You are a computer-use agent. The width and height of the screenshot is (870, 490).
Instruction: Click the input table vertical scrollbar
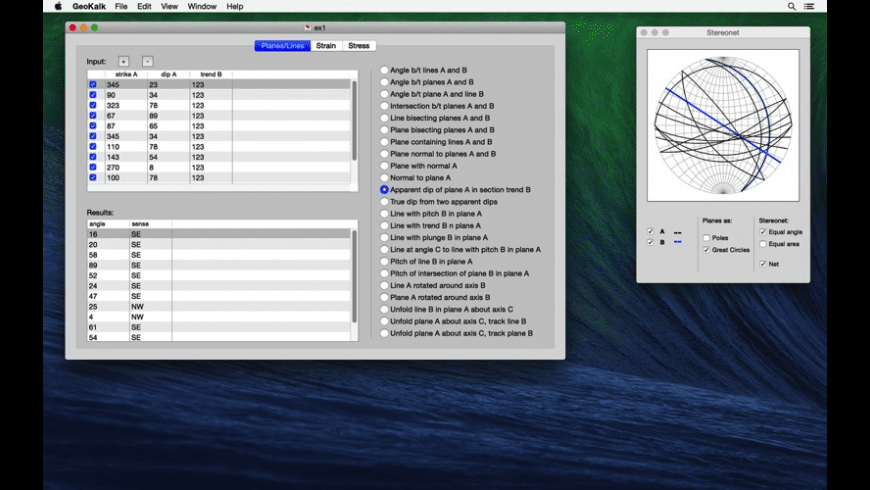[355, 120]
